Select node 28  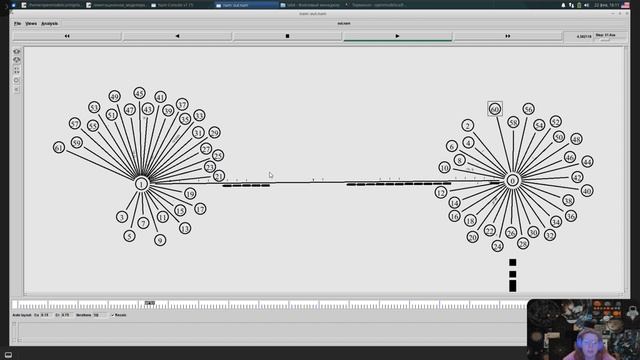(x=523, y=244)
